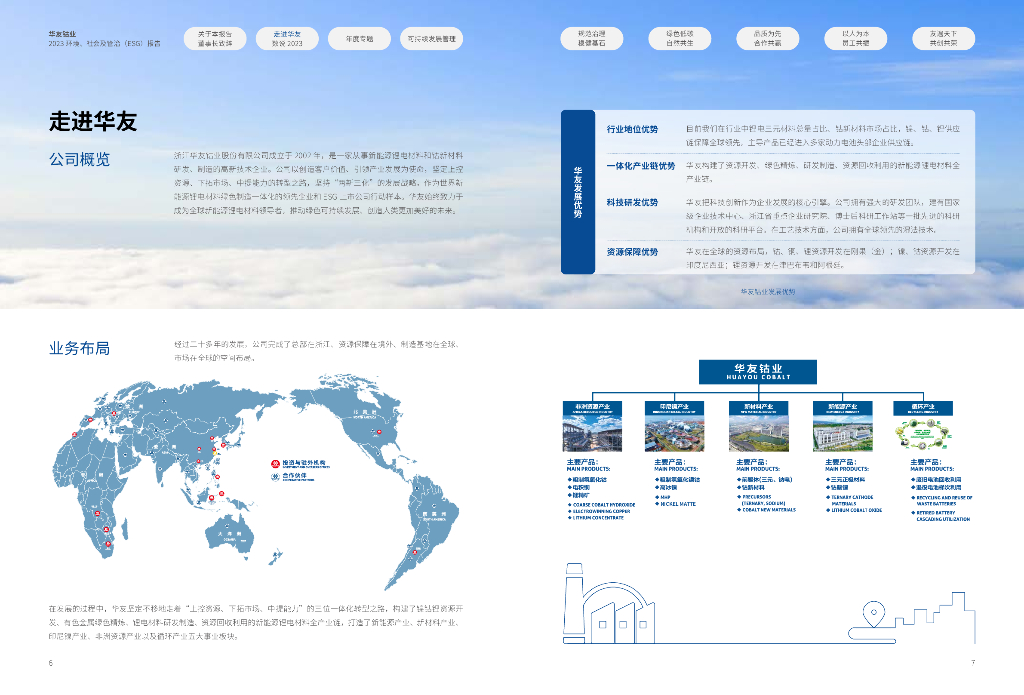Click the 华友钴业 report title at top left
Screen dimensions: 1024x695
point(62,34)
